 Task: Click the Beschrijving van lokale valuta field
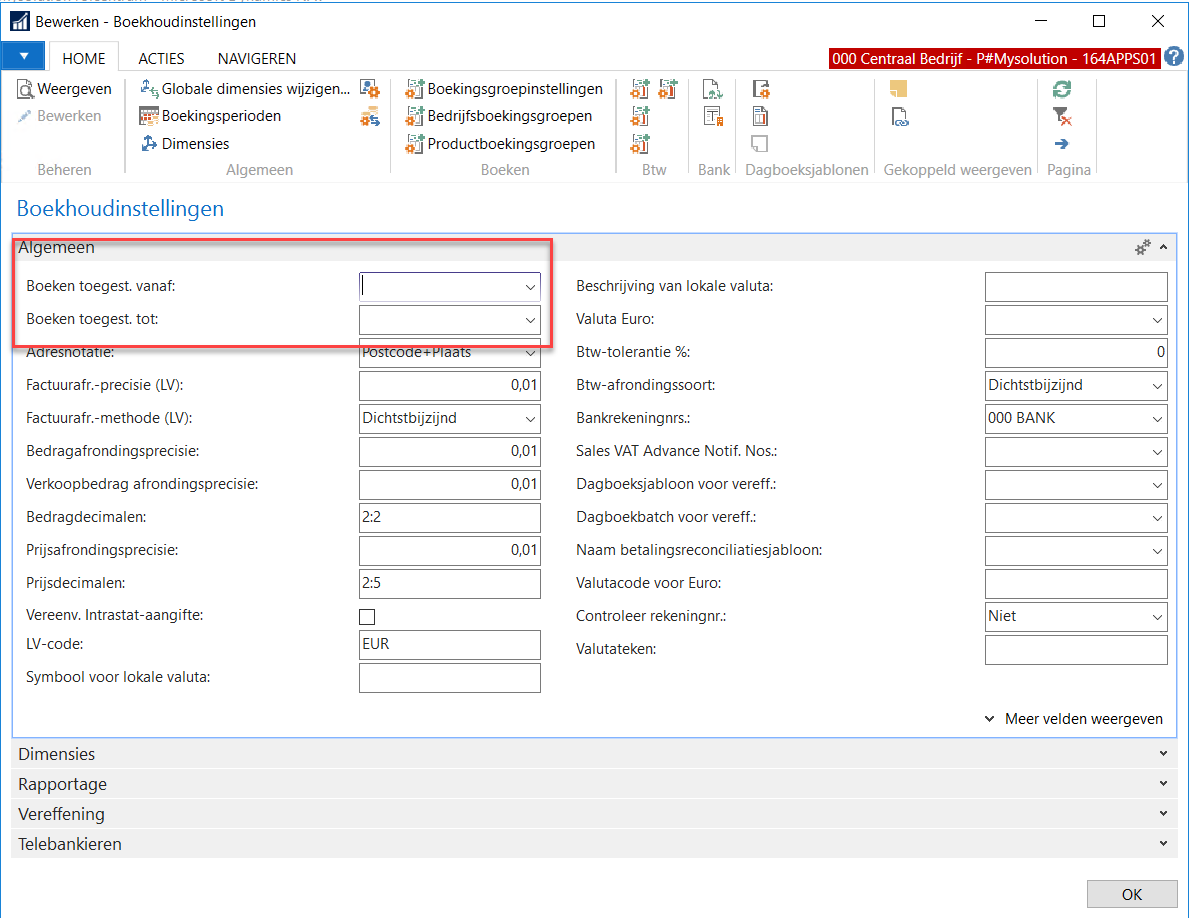click(x=1076, y=287)
